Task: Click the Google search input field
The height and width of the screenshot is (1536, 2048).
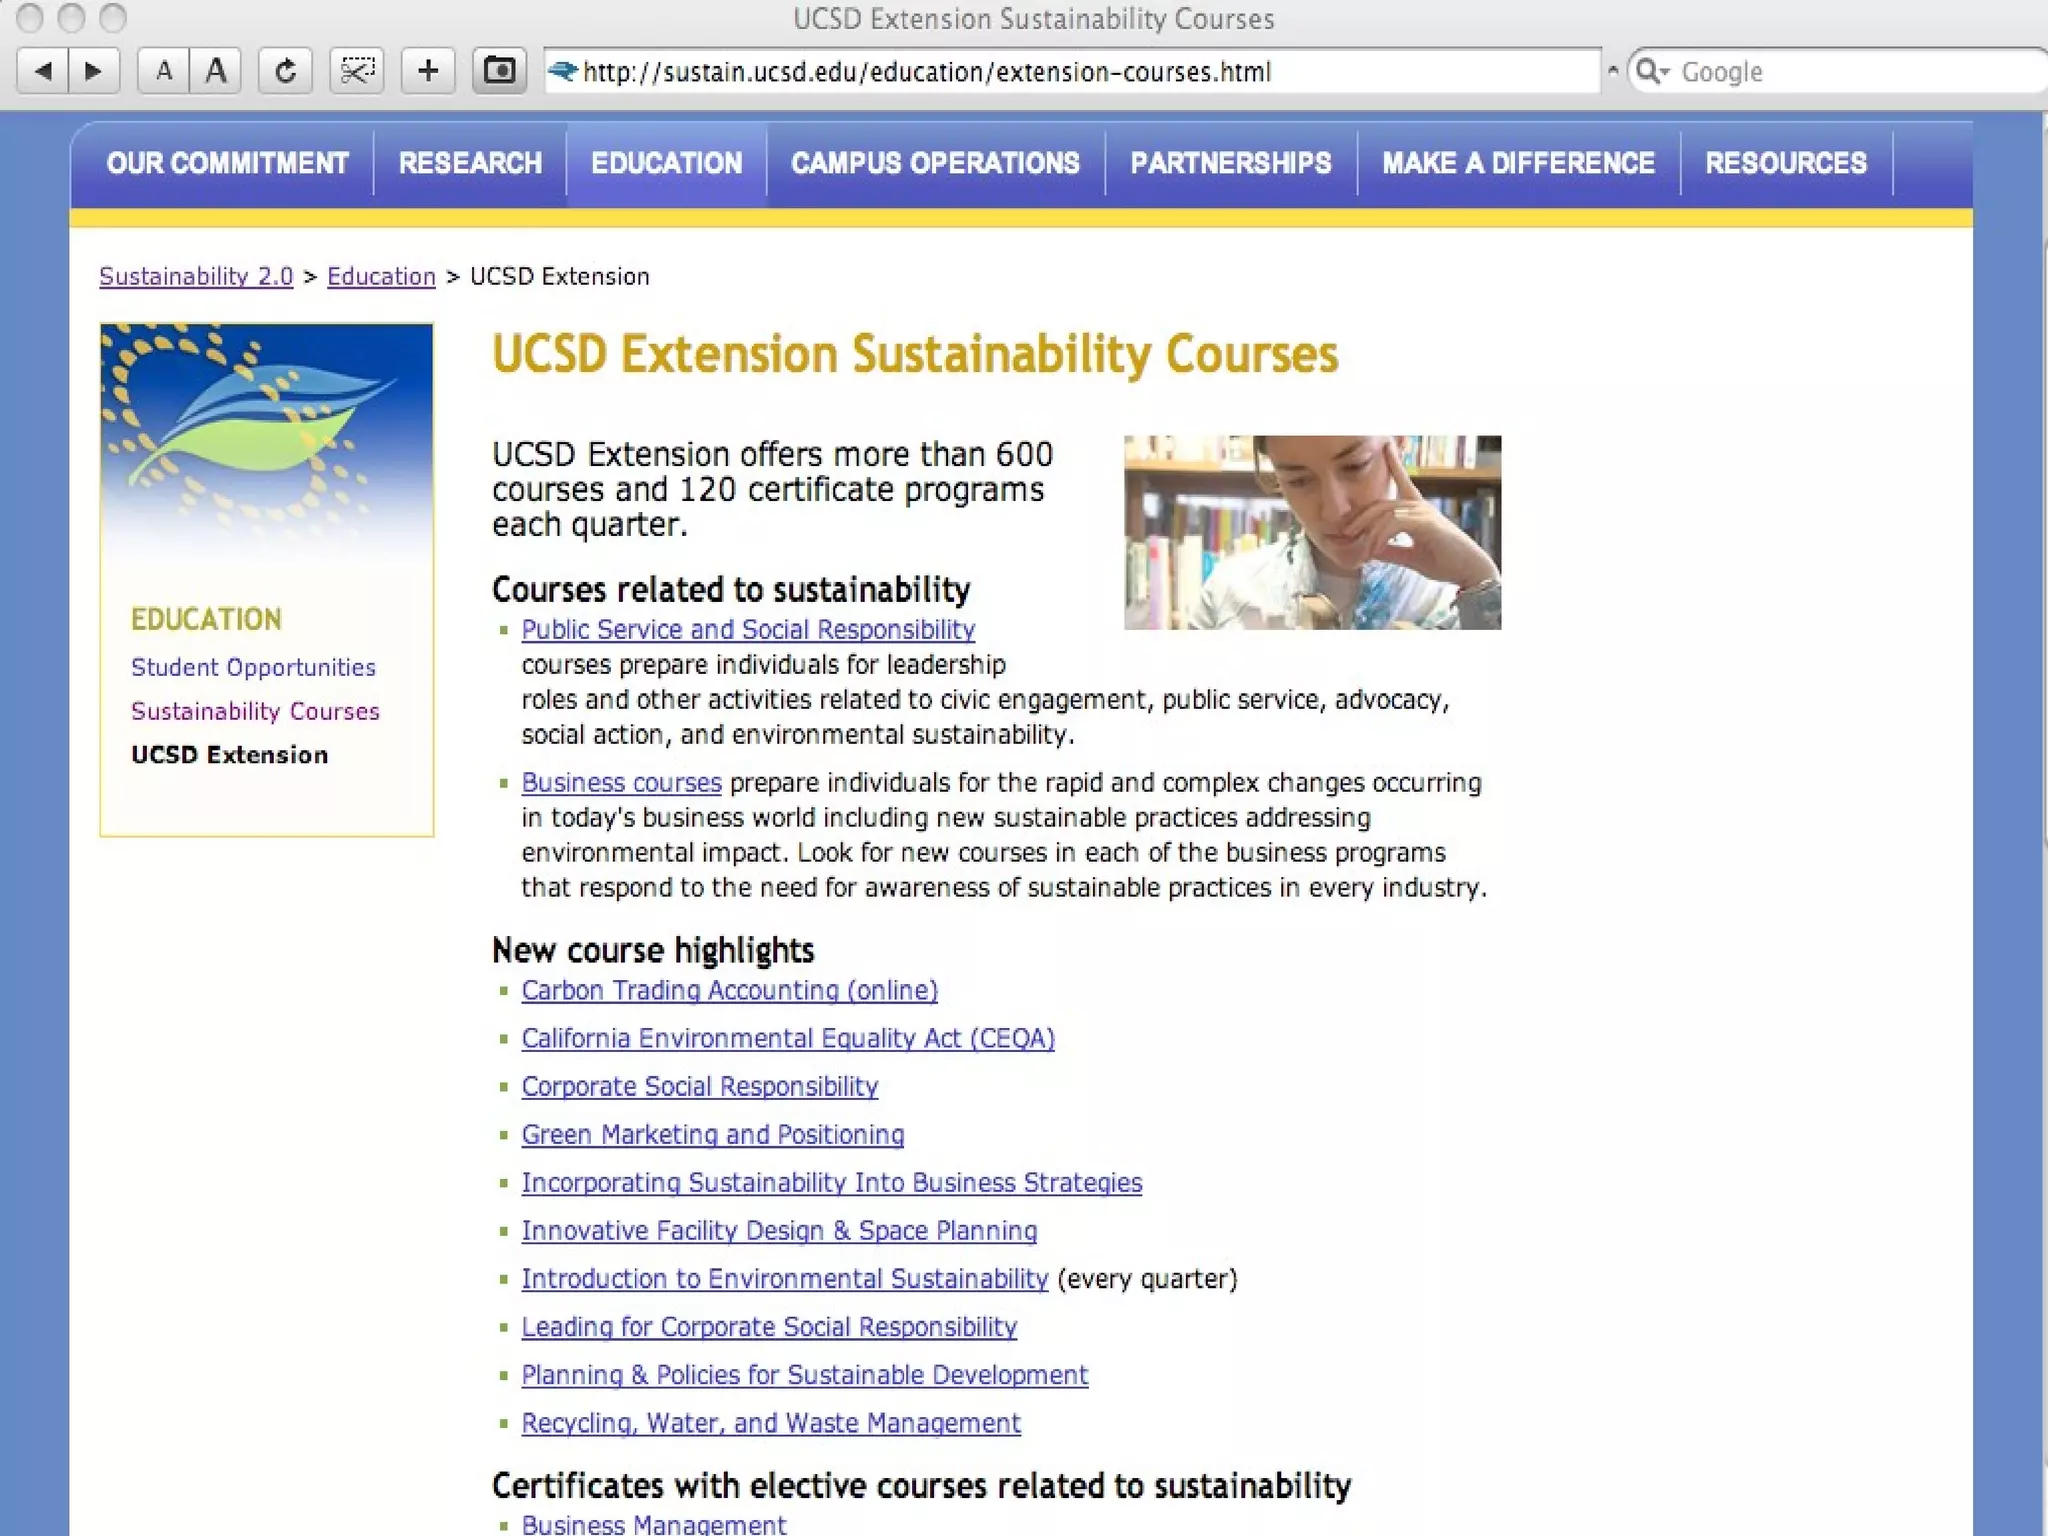Action: pos(1850,72)
